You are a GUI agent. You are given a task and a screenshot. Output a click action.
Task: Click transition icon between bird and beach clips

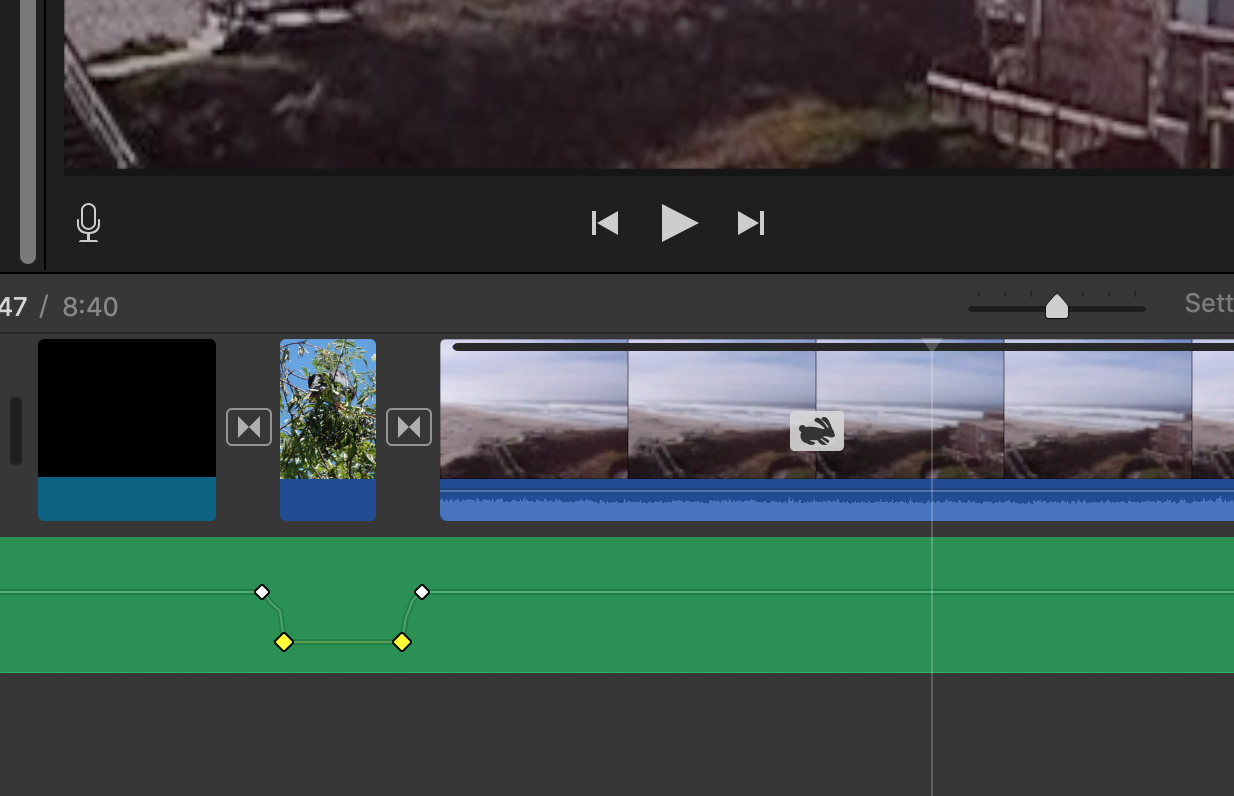(x=409, y=427)
